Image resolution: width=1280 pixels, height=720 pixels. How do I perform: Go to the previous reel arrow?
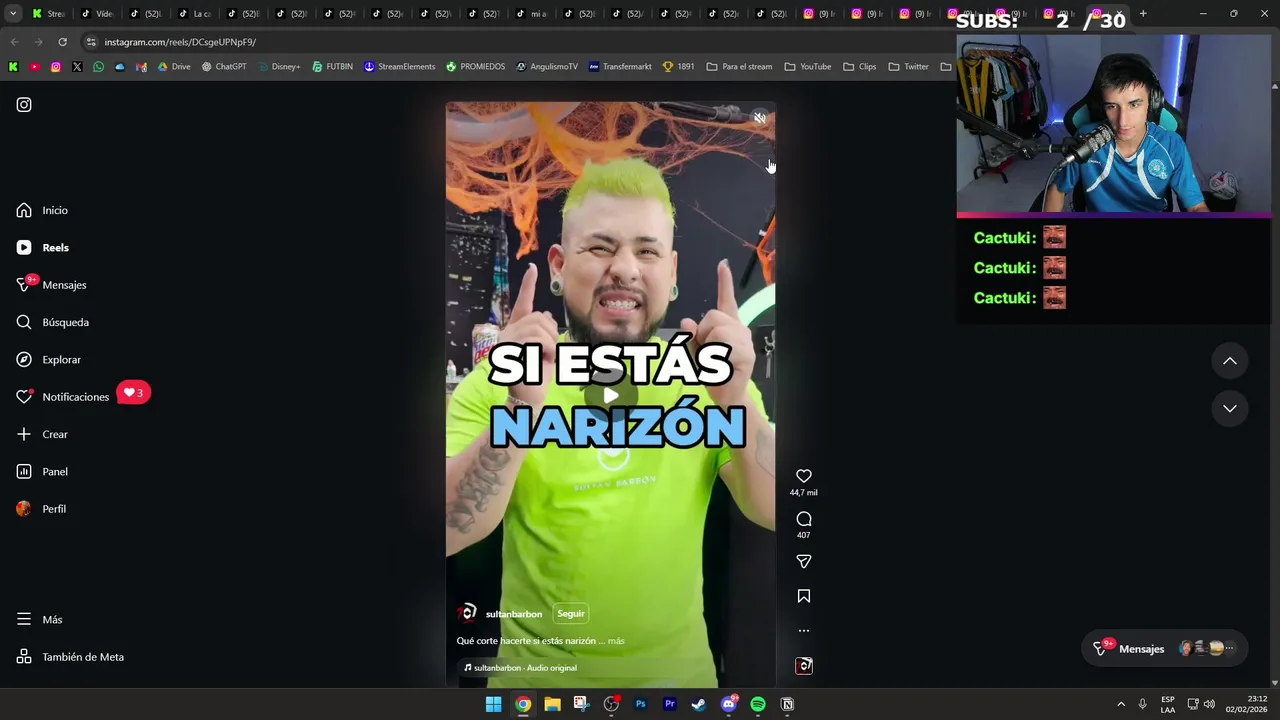point(1230,361)
